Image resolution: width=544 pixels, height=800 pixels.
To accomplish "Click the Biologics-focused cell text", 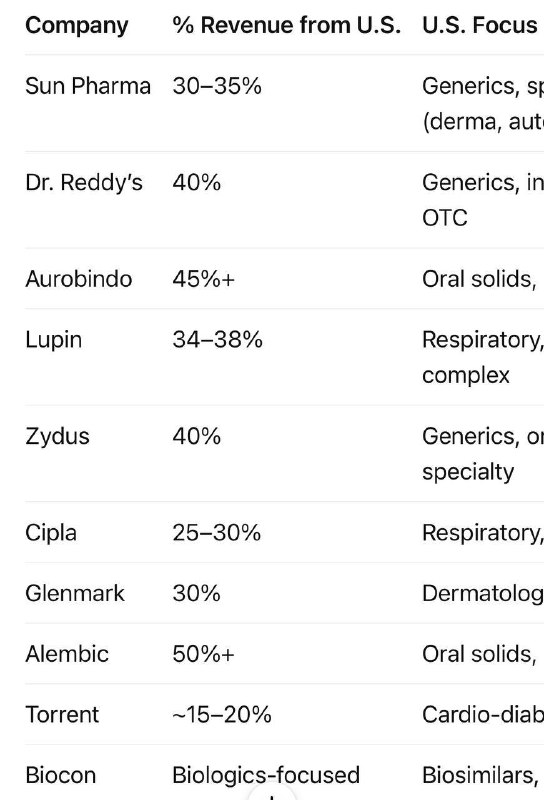I will tap(266, 775).
